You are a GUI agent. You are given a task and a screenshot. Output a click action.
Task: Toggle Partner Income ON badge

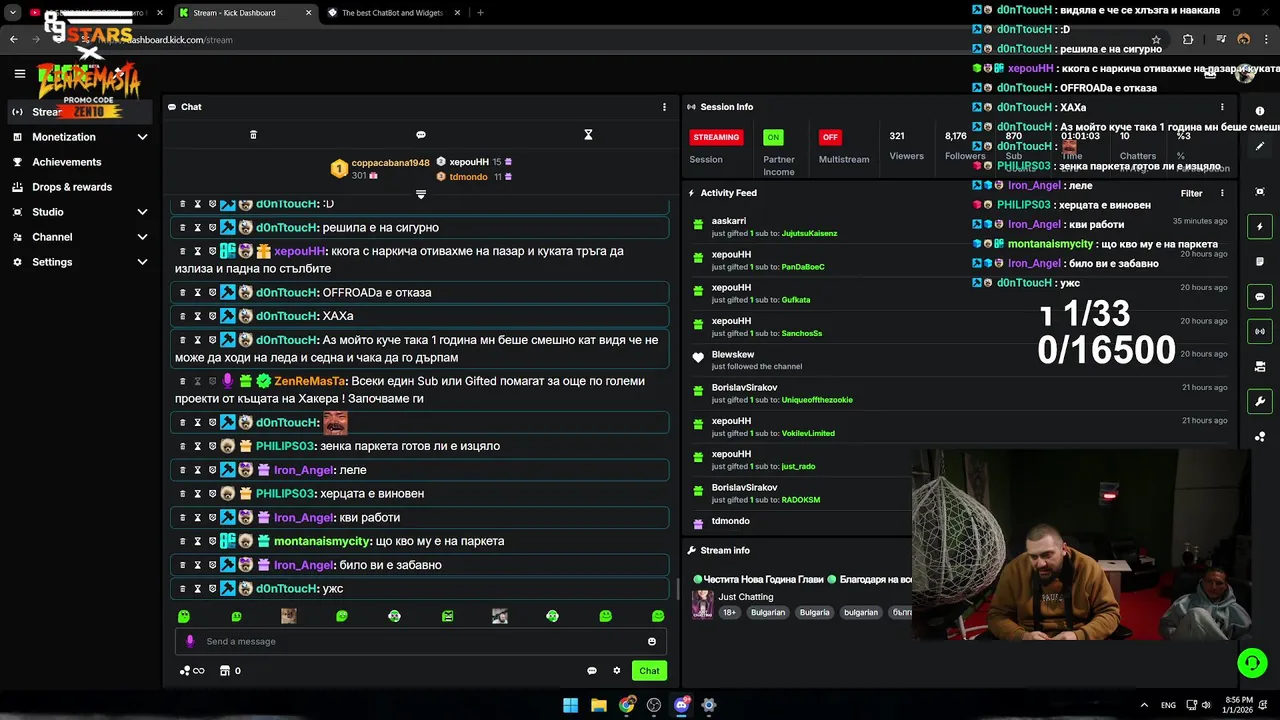tap(773, 137)
